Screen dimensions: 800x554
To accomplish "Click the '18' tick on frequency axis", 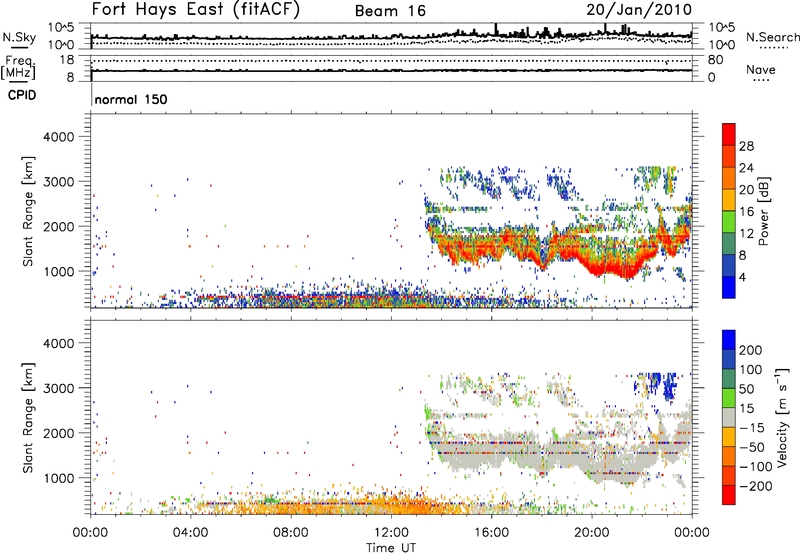I will [67, 60].
